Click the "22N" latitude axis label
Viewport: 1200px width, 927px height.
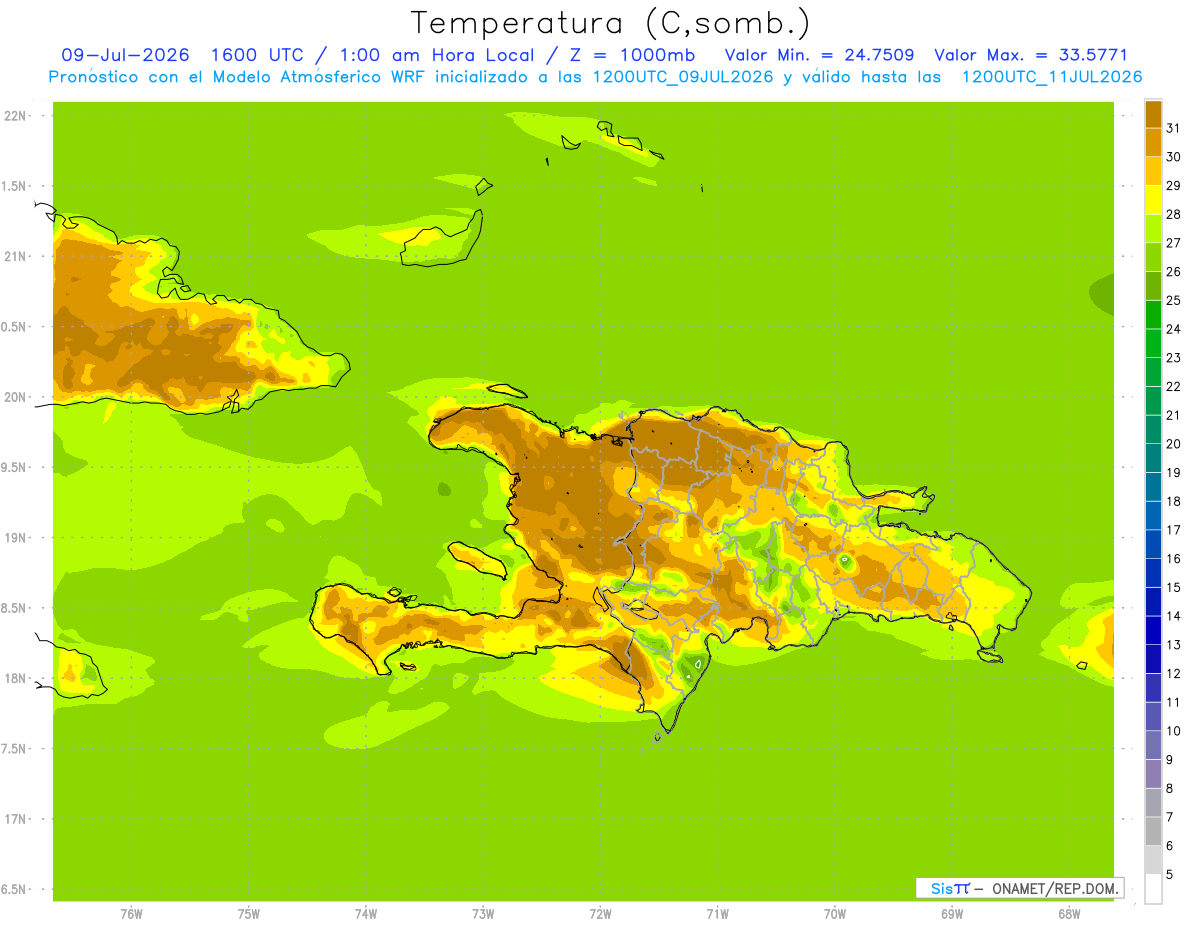14,116
